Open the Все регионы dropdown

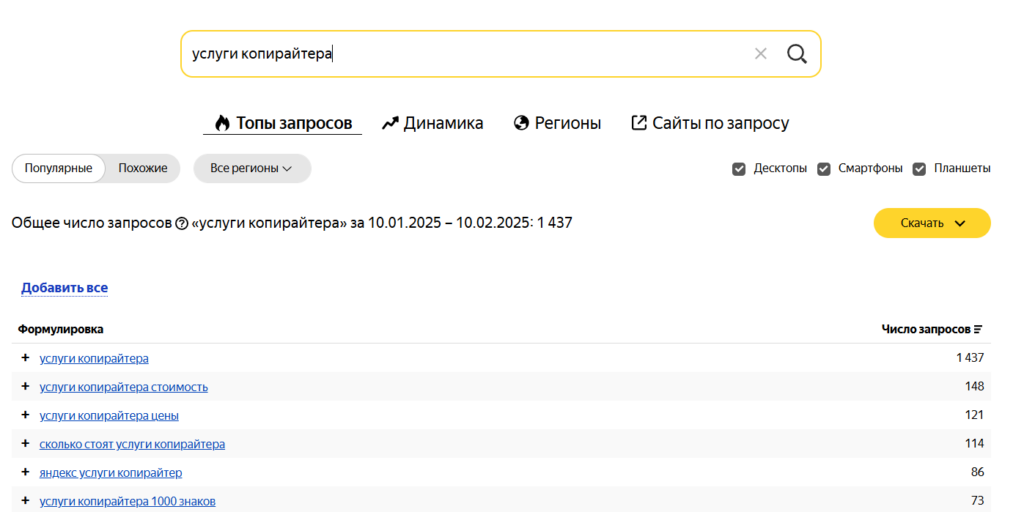tap(252, 168)
